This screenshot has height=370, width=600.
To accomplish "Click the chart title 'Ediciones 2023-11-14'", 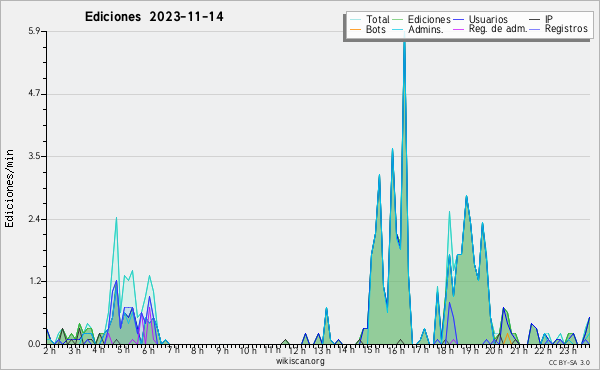I will [x=154, y=16].
